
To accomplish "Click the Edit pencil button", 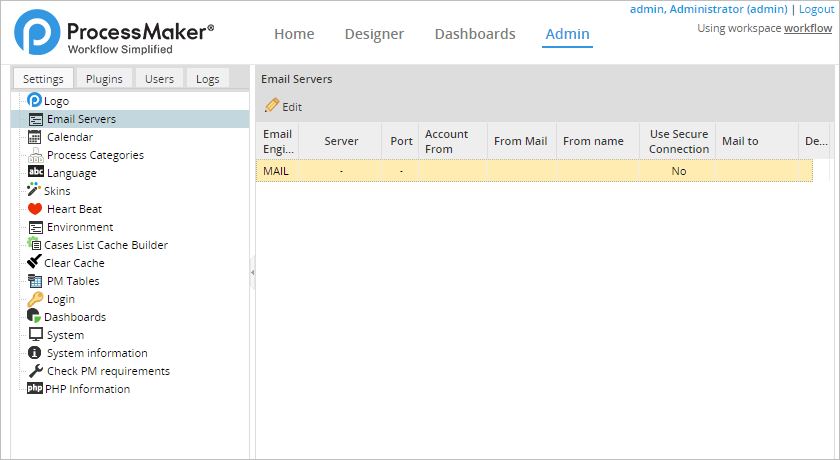I will point(283,106).
